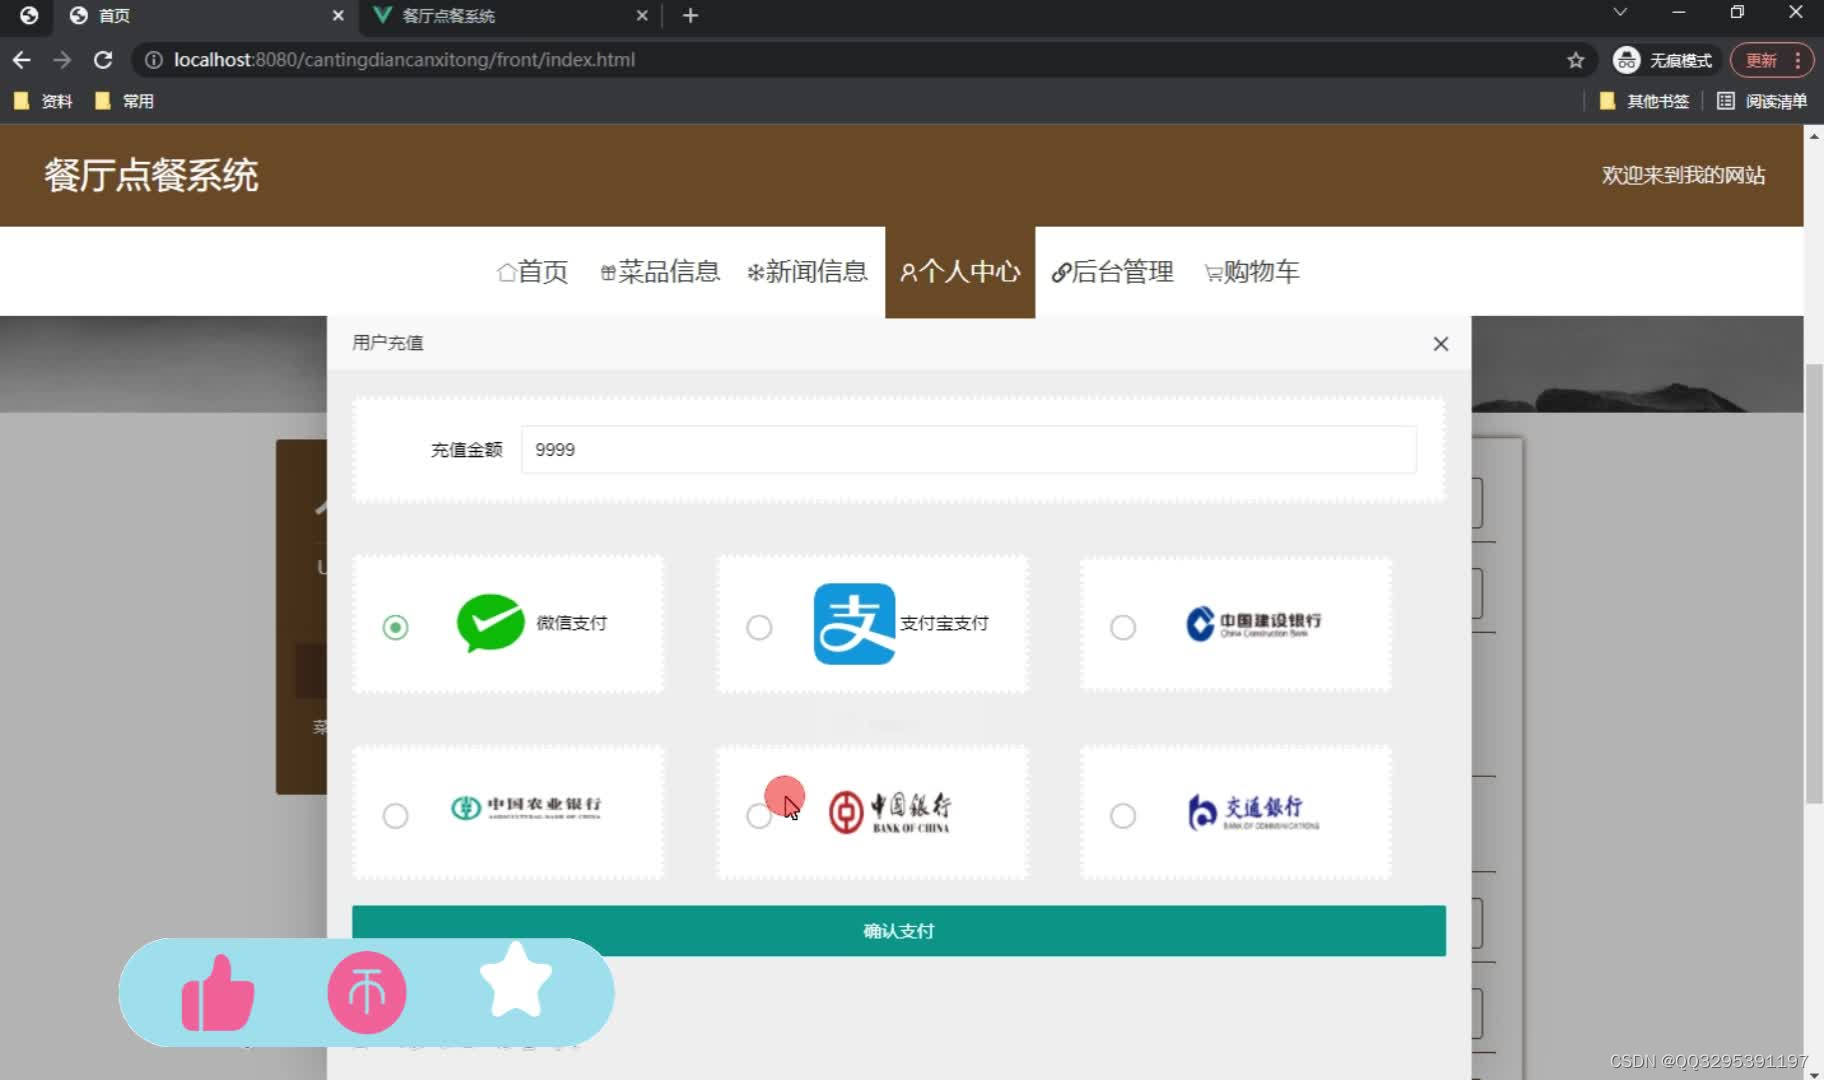Click the address bar URL
1824x1080 pixels.
tap(404, 60)
